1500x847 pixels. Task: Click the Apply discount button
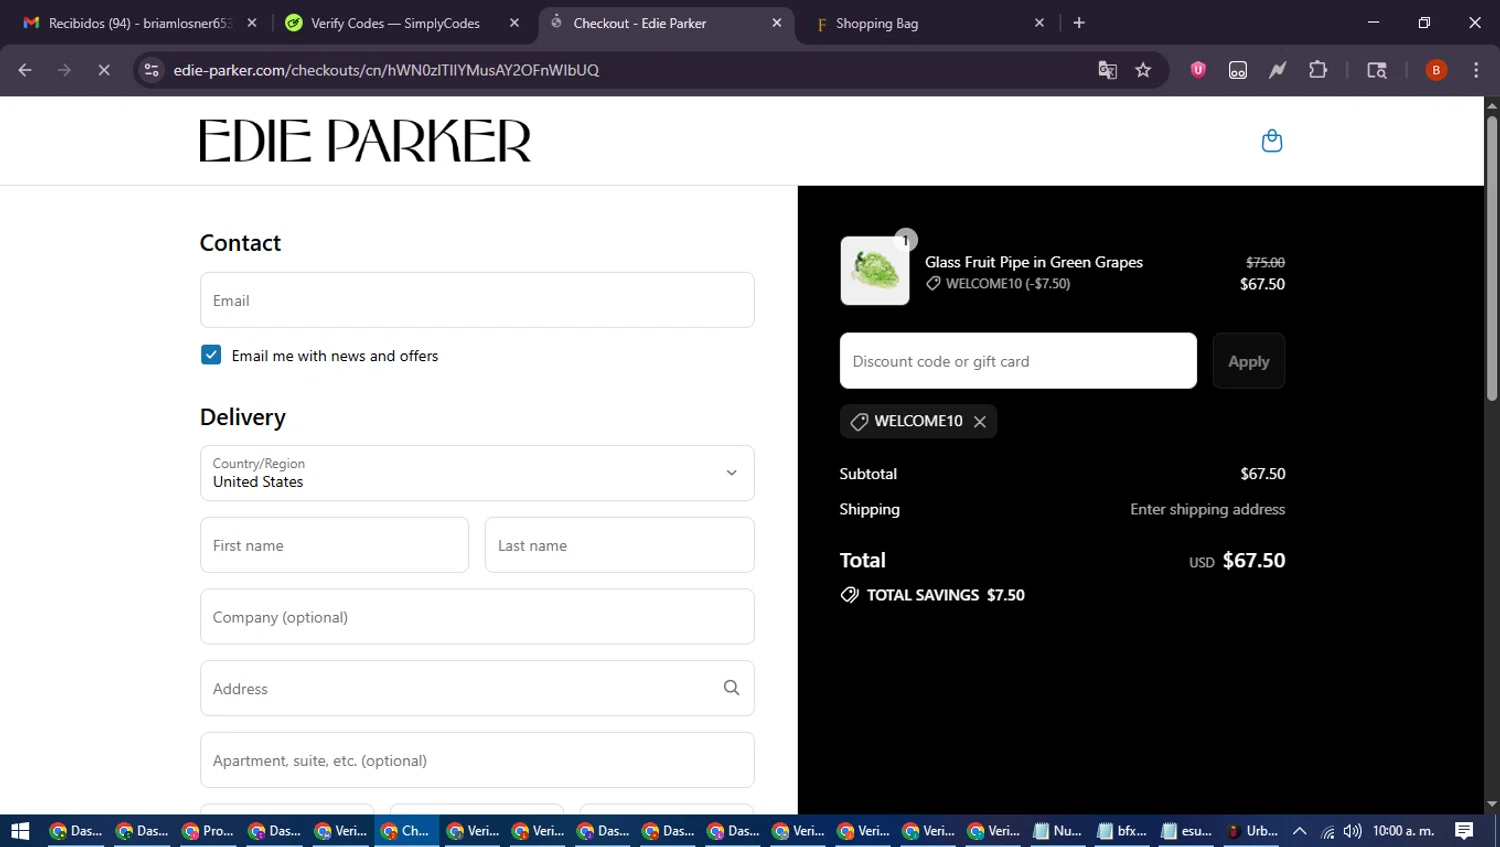pos(1249,361)
